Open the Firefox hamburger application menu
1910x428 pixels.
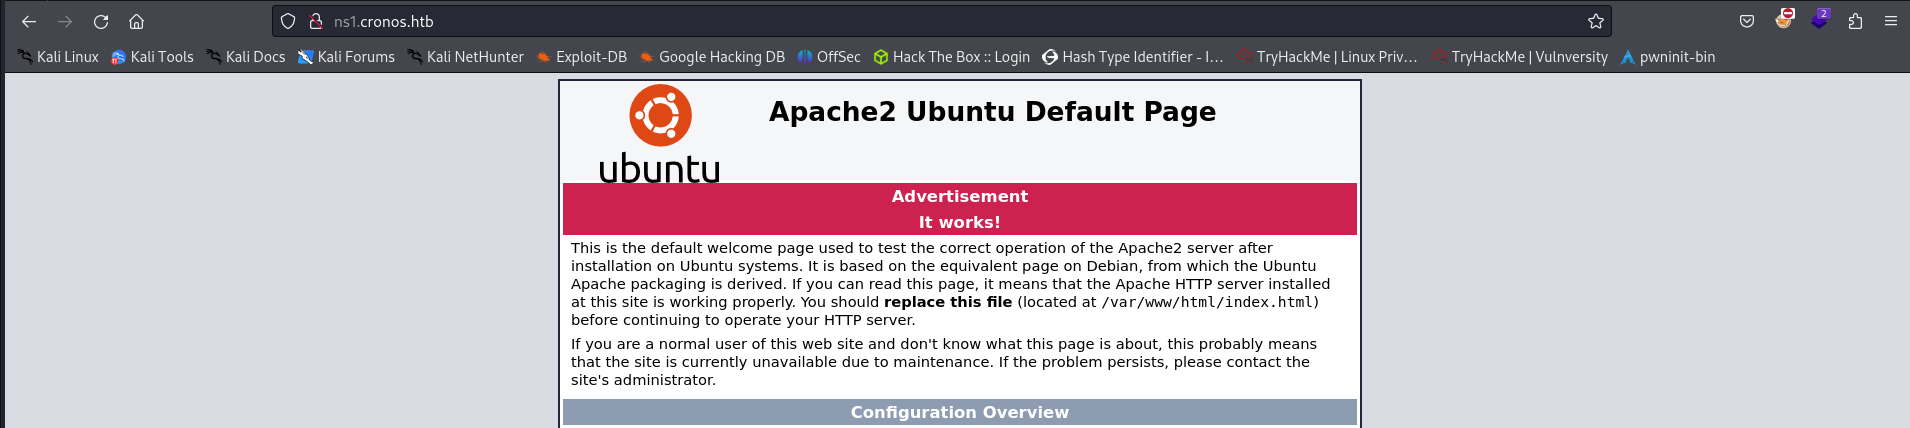coord(1891,21)
